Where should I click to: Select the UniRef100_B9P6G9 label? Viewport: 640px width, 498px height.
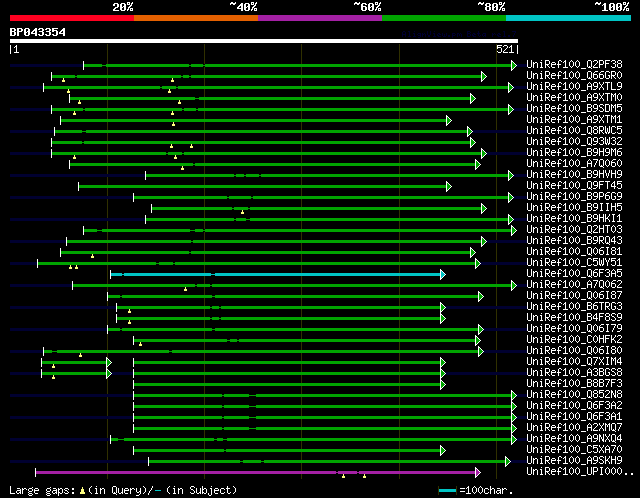(574, 197)
